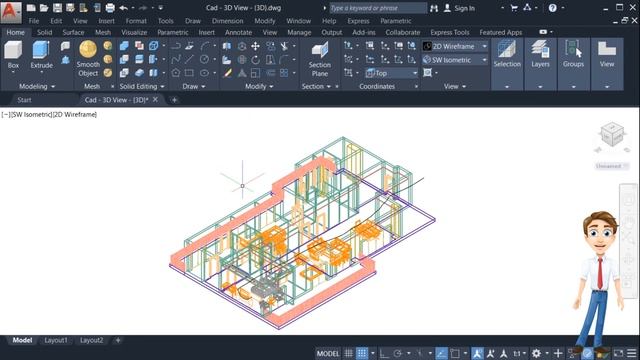Switch to the Layout1 tab

pos(56,340)
